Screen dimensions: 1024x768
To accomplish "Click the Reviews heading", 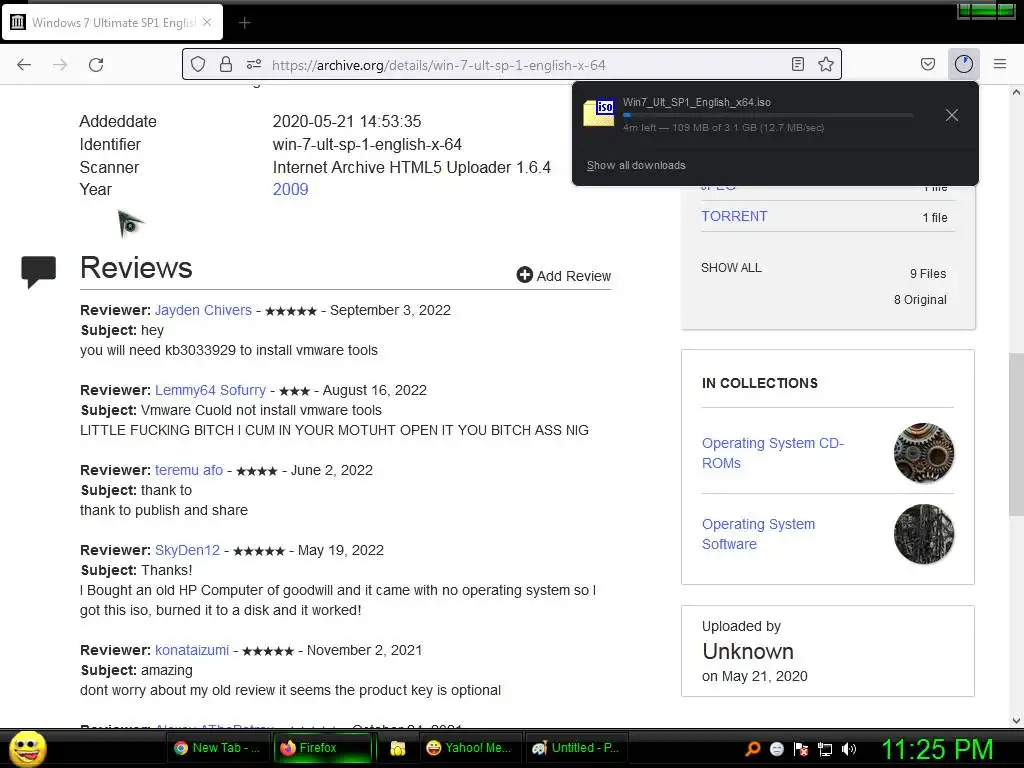I will [x=136, y=267].
